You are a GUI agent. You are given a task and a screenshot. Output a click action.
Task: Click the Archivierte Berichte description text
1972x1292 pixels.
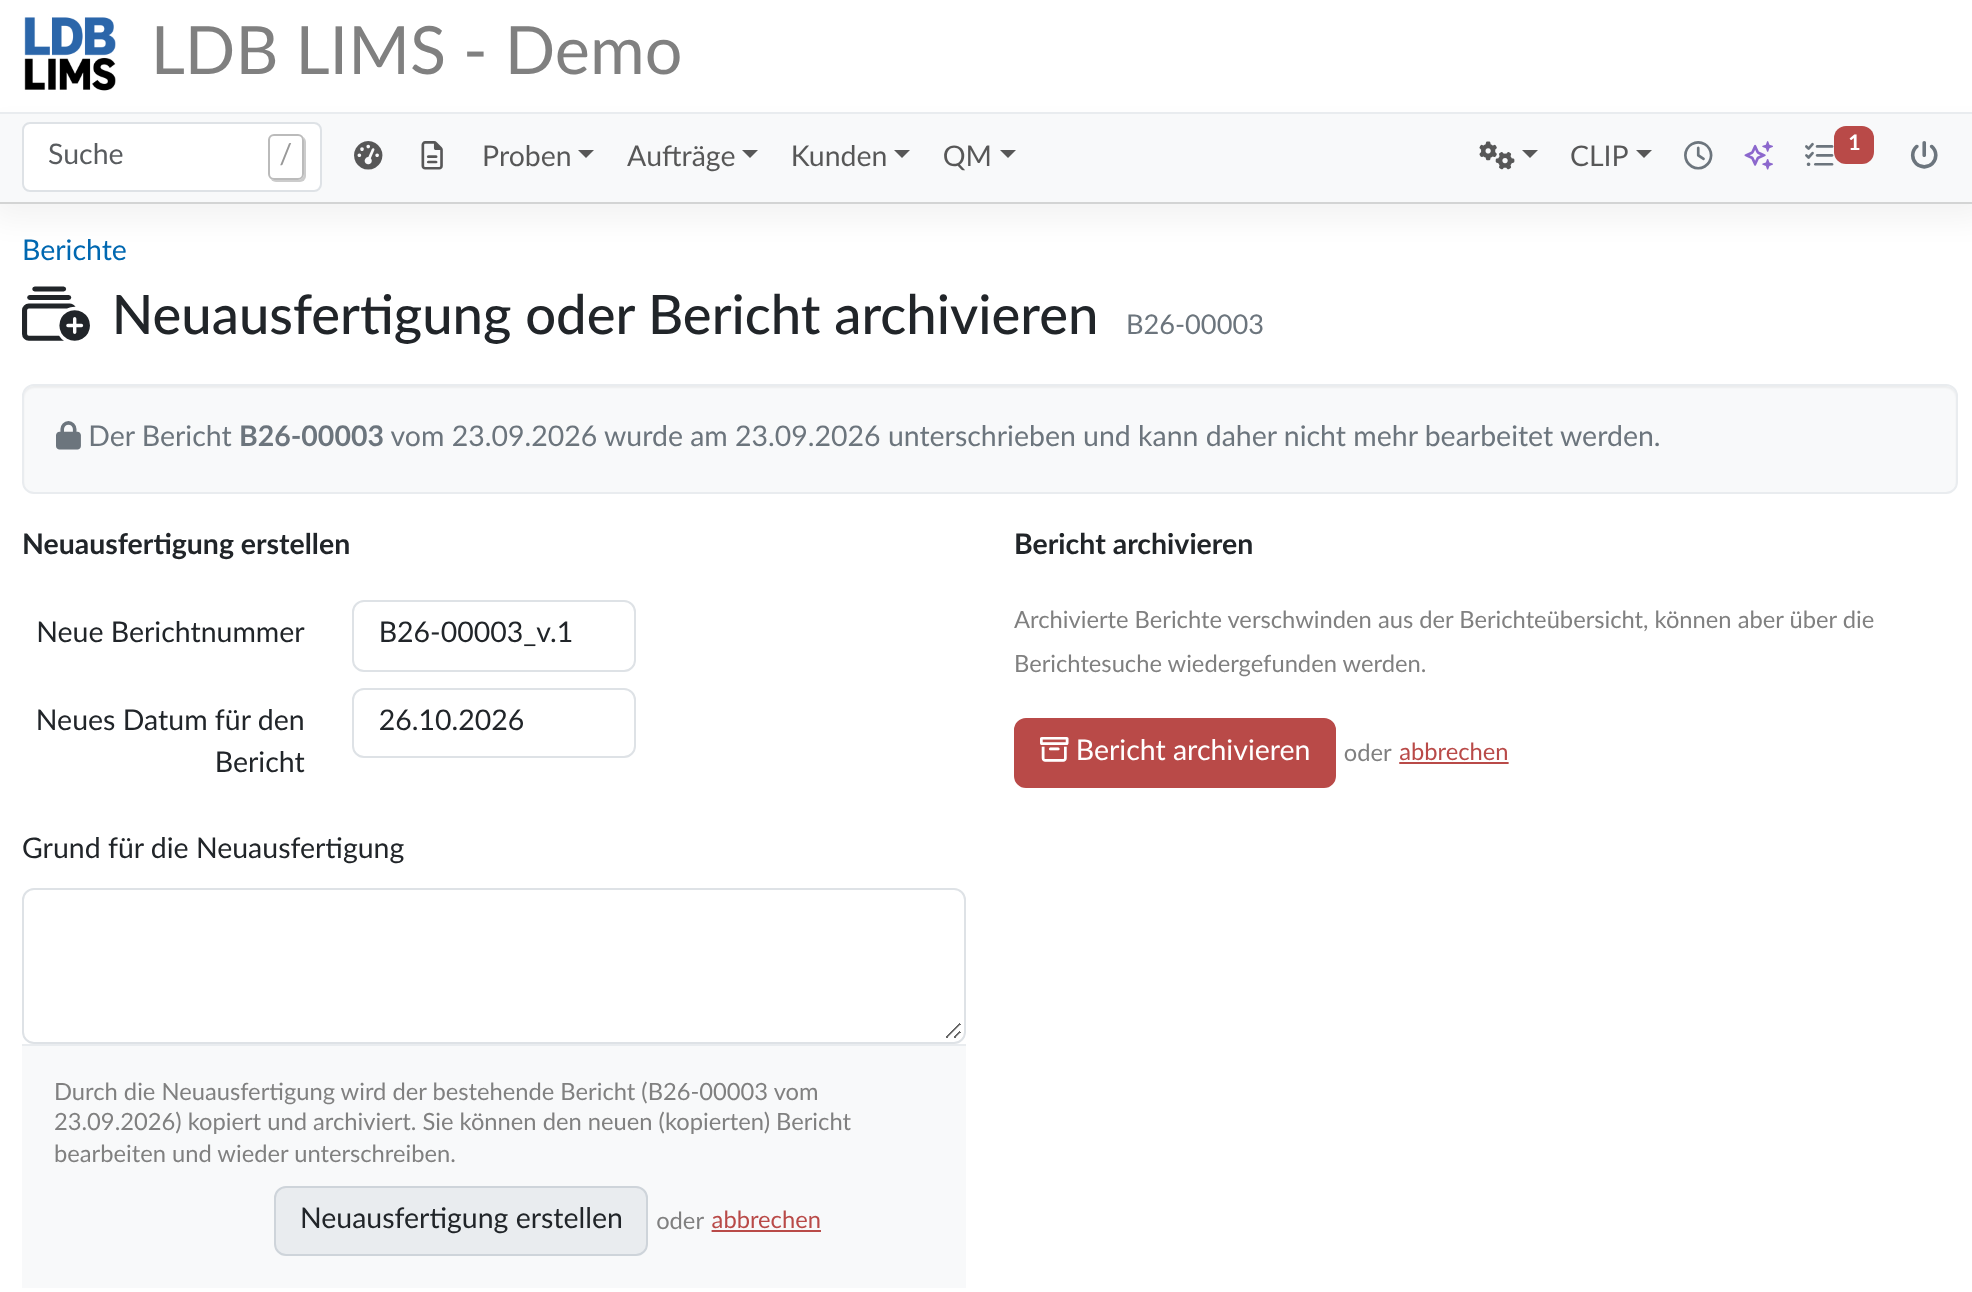[1444, 642]
